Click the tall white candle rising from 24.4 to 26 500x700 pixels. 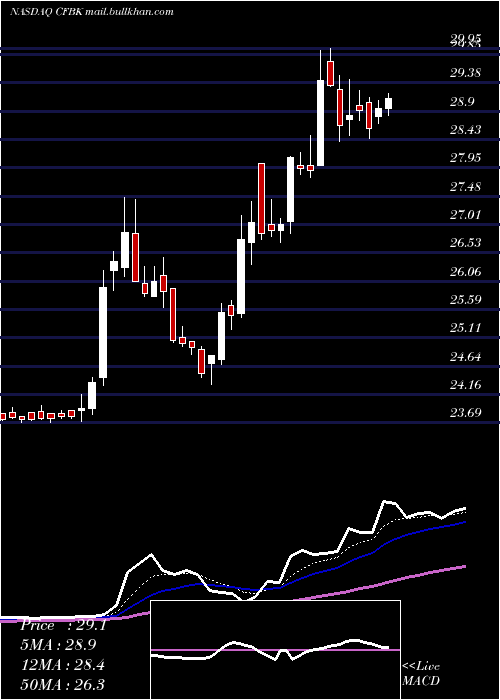point(103,333)
